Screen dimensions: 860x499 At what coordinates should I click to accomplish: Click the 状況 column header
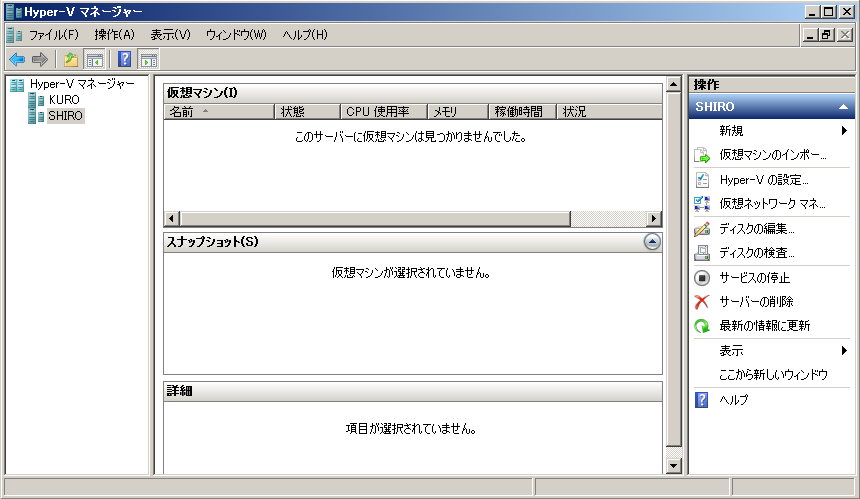(x=609, y=112)
